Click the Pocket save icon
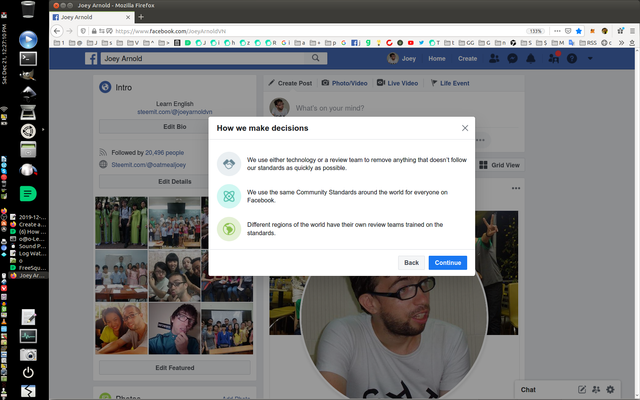640x400 pixels. 568,31
